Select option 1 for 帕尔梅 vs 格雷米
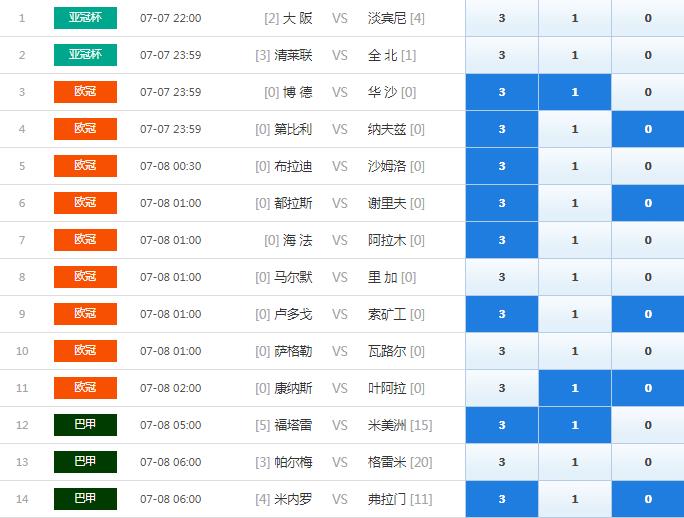This screenshot has height=518, width=684. (x=575, y=462)
